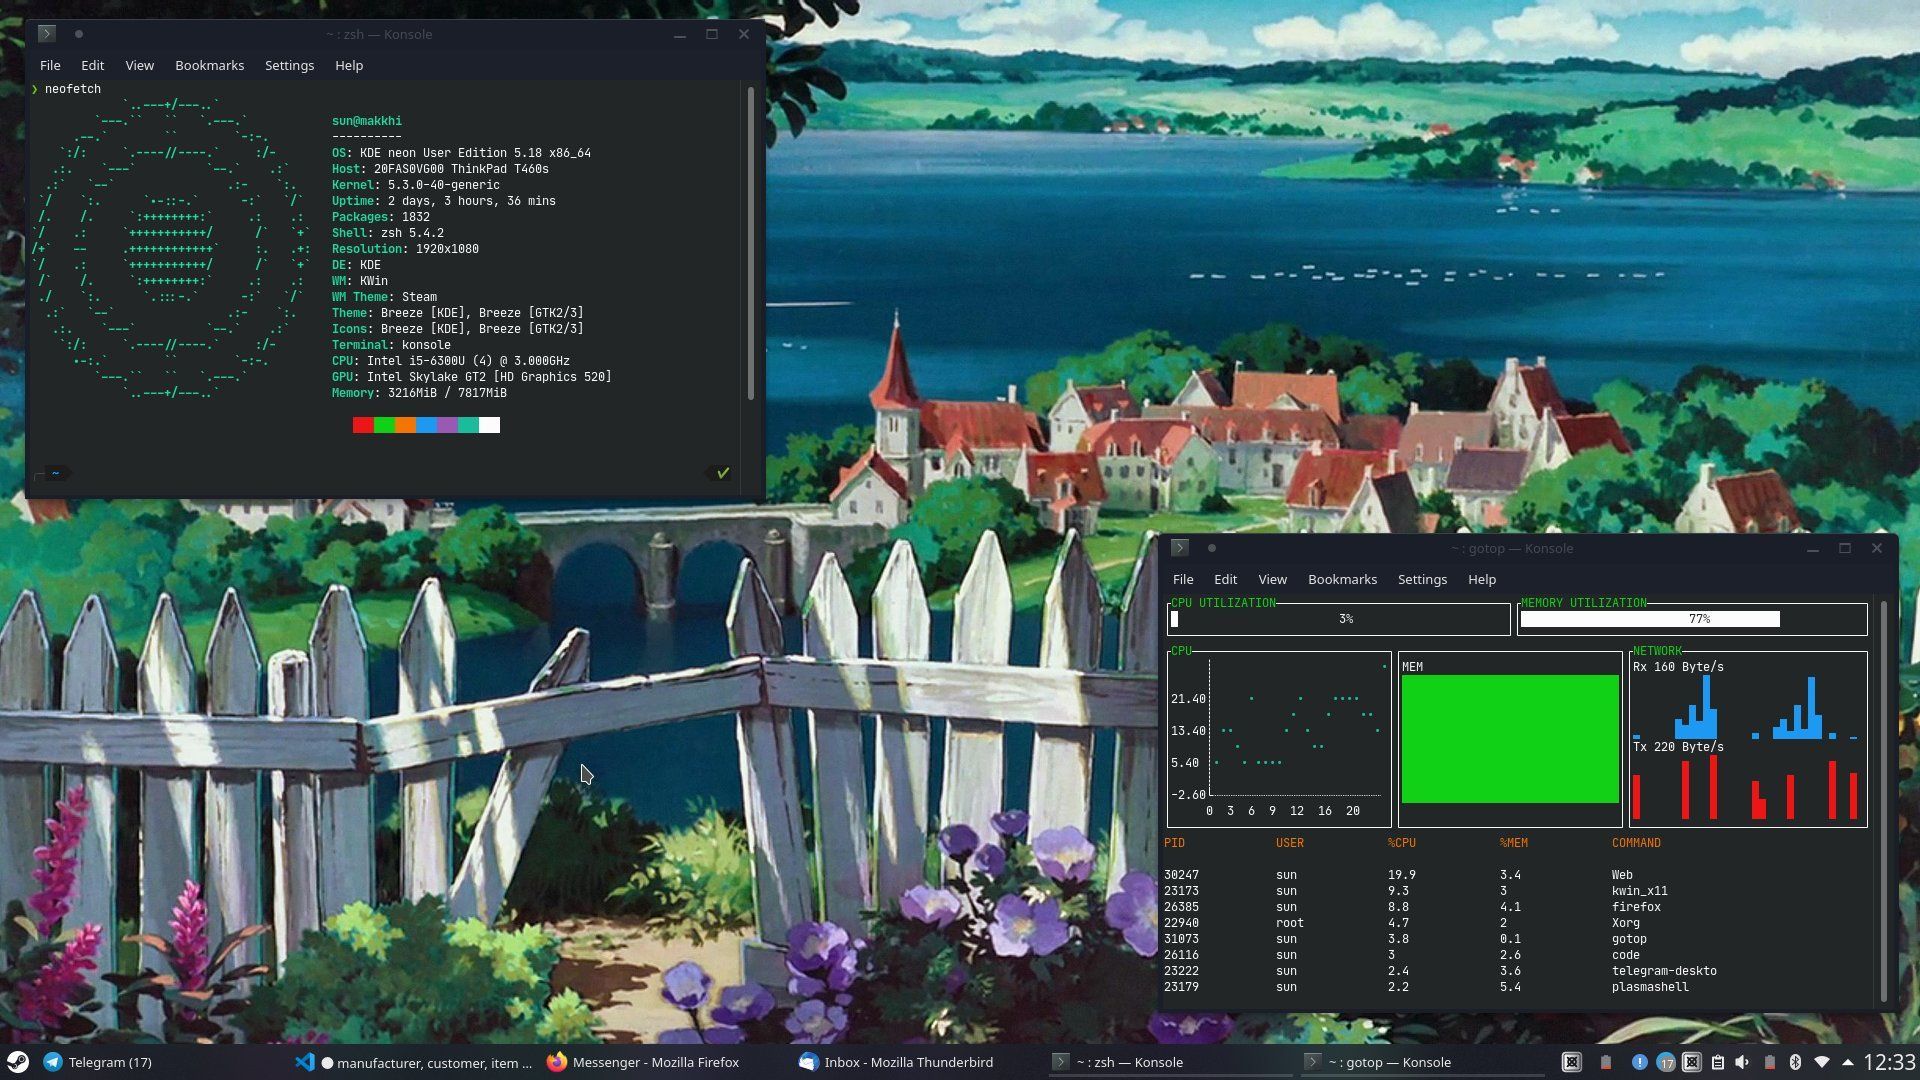Open Edit menu in the gotop Konsole
Viewport: 1920px width, 1080px height.
coord(1225,579)
